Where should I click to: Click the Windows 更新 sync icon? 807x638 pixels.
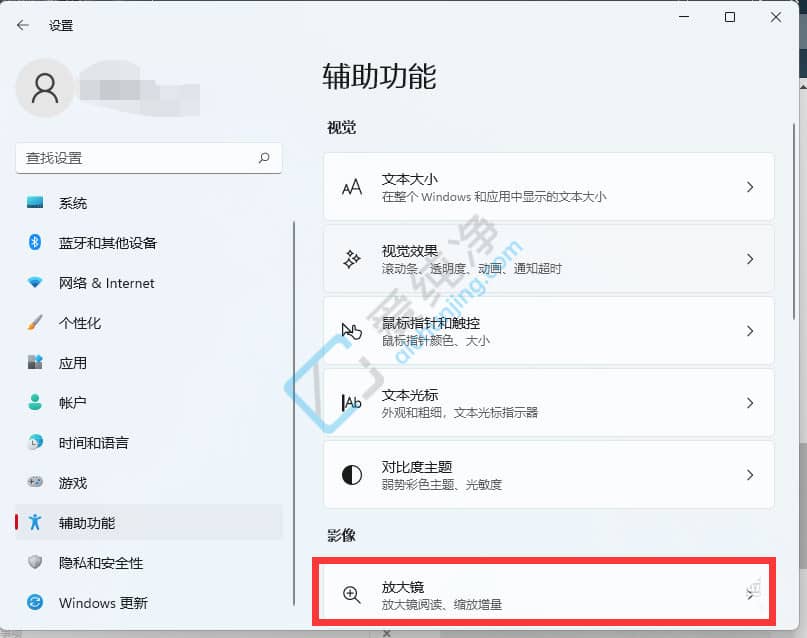click(35, 602)
